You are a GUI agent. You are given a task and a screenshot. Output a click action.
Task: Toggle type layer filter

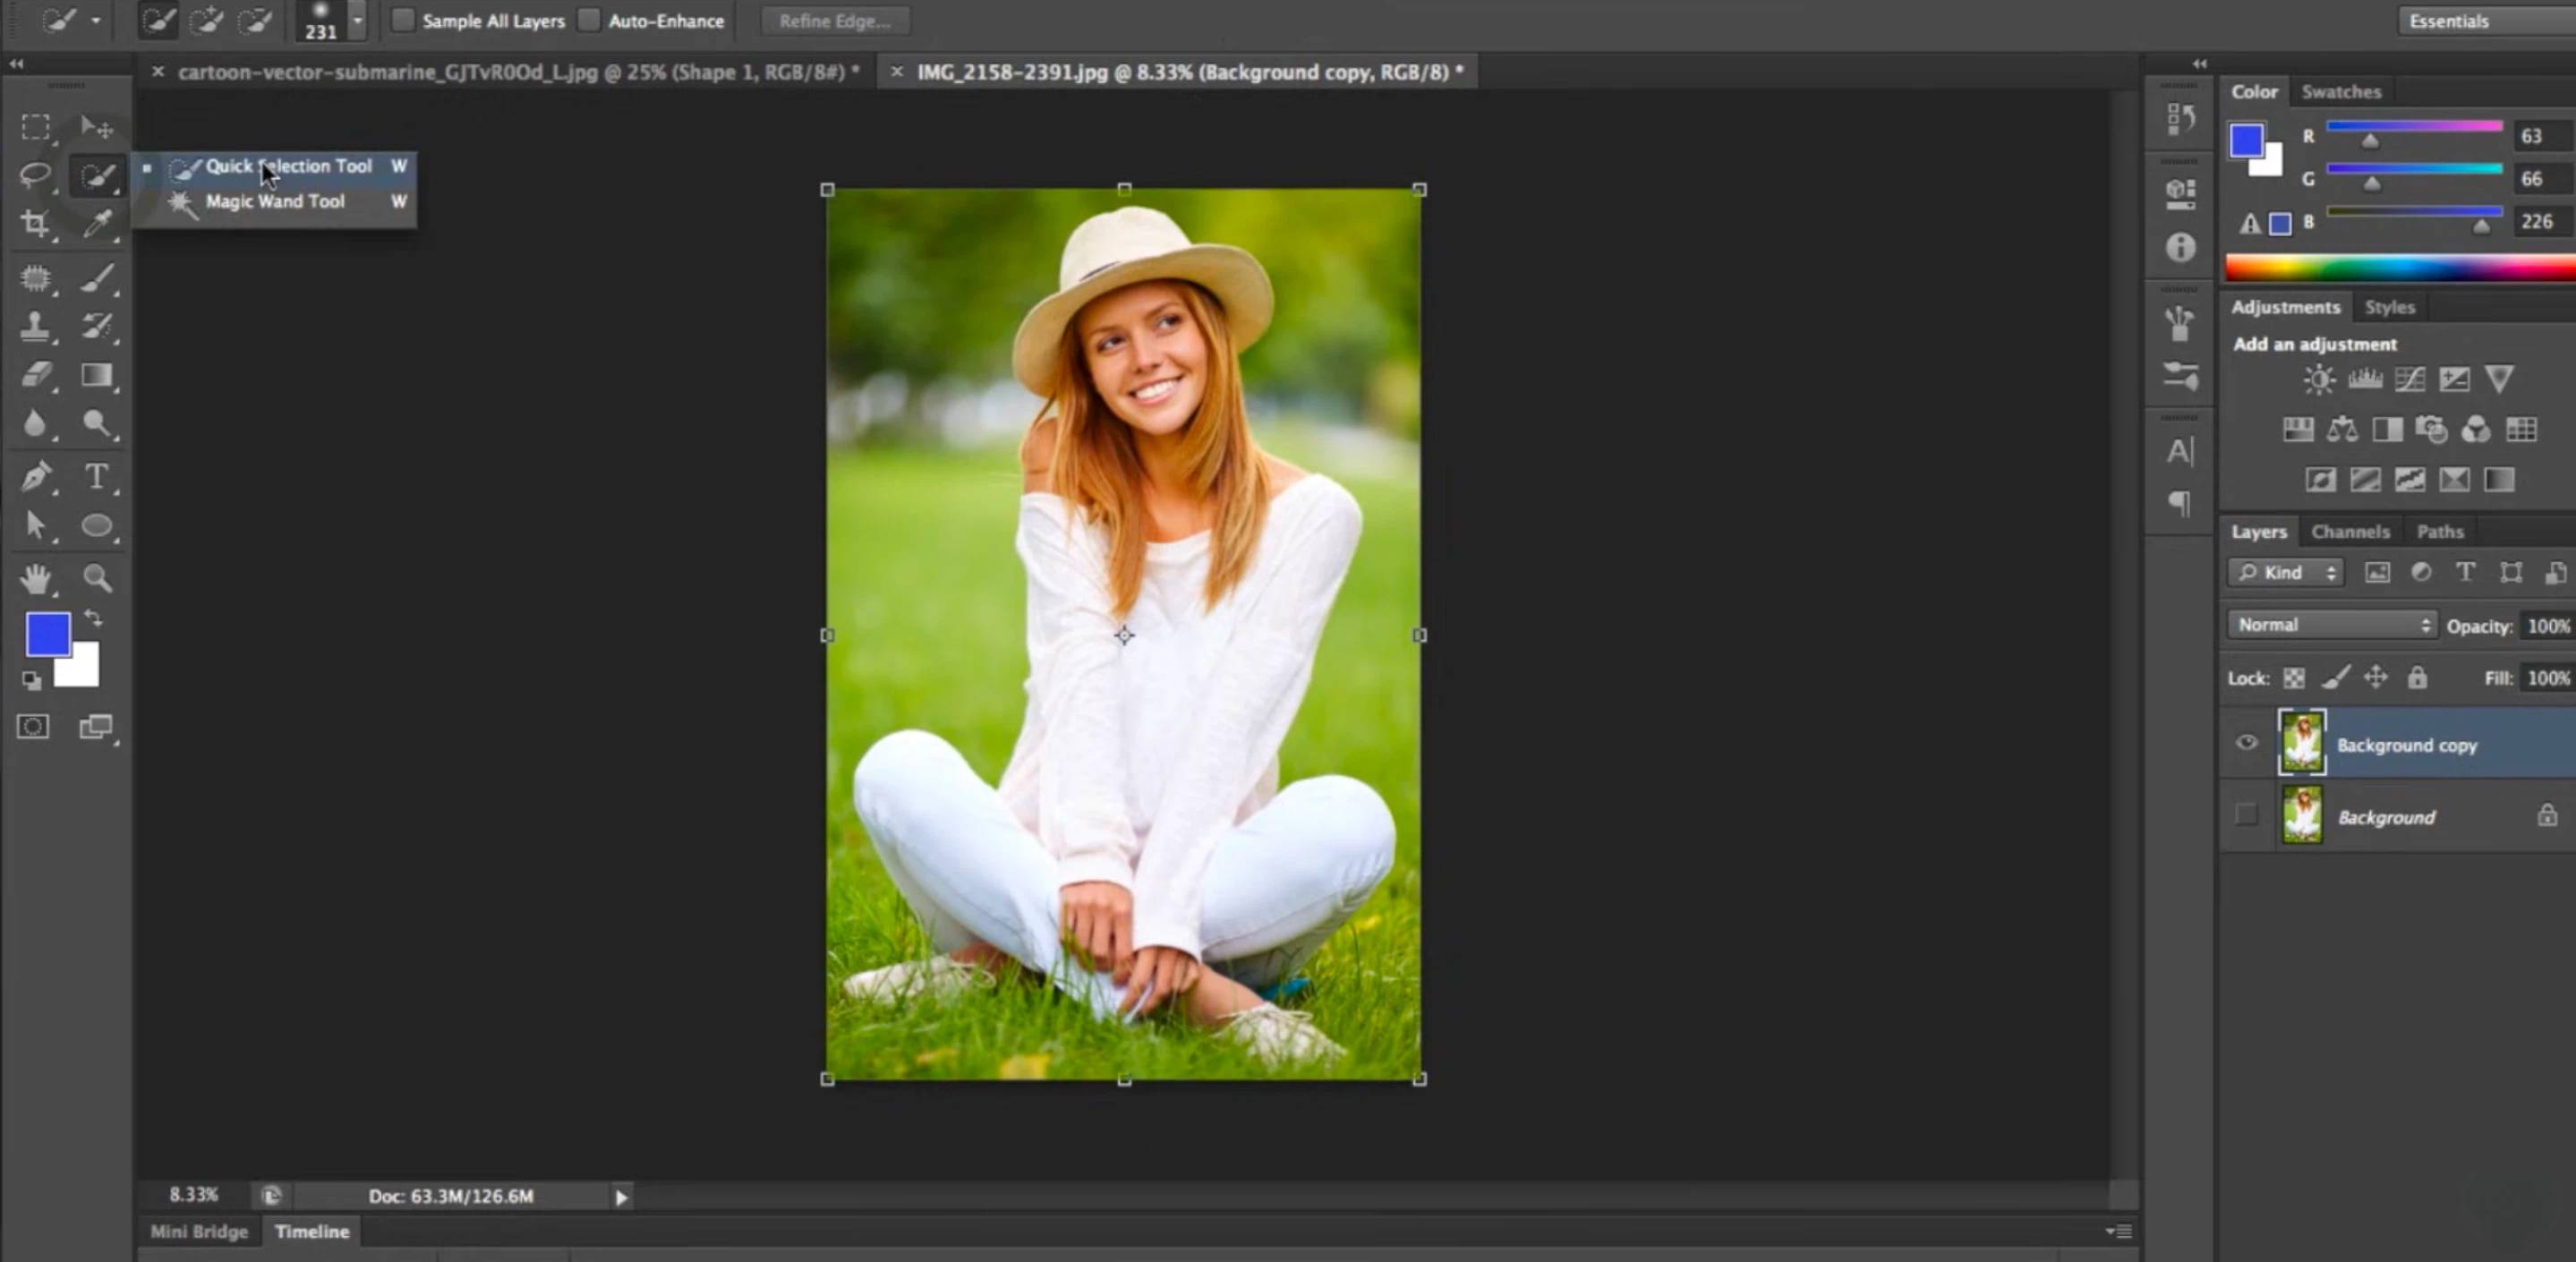tap(2466, 573)
